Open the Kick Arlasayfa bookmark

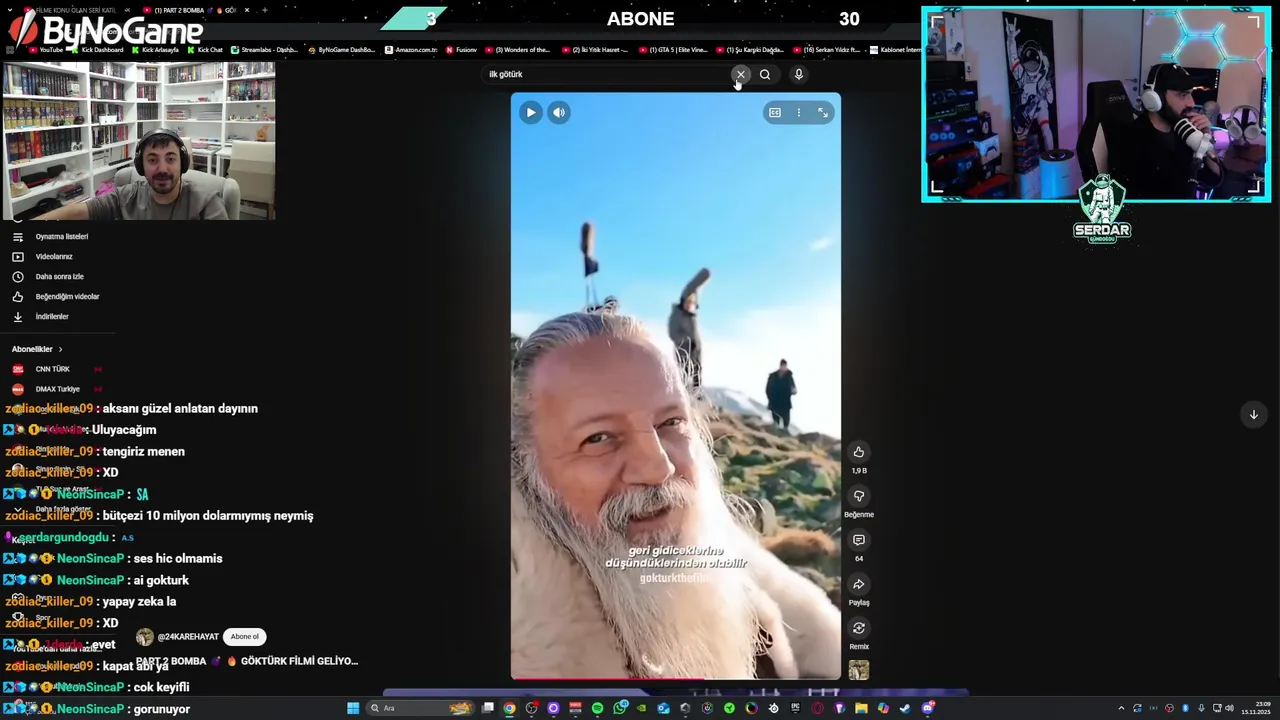click(155, 50)
